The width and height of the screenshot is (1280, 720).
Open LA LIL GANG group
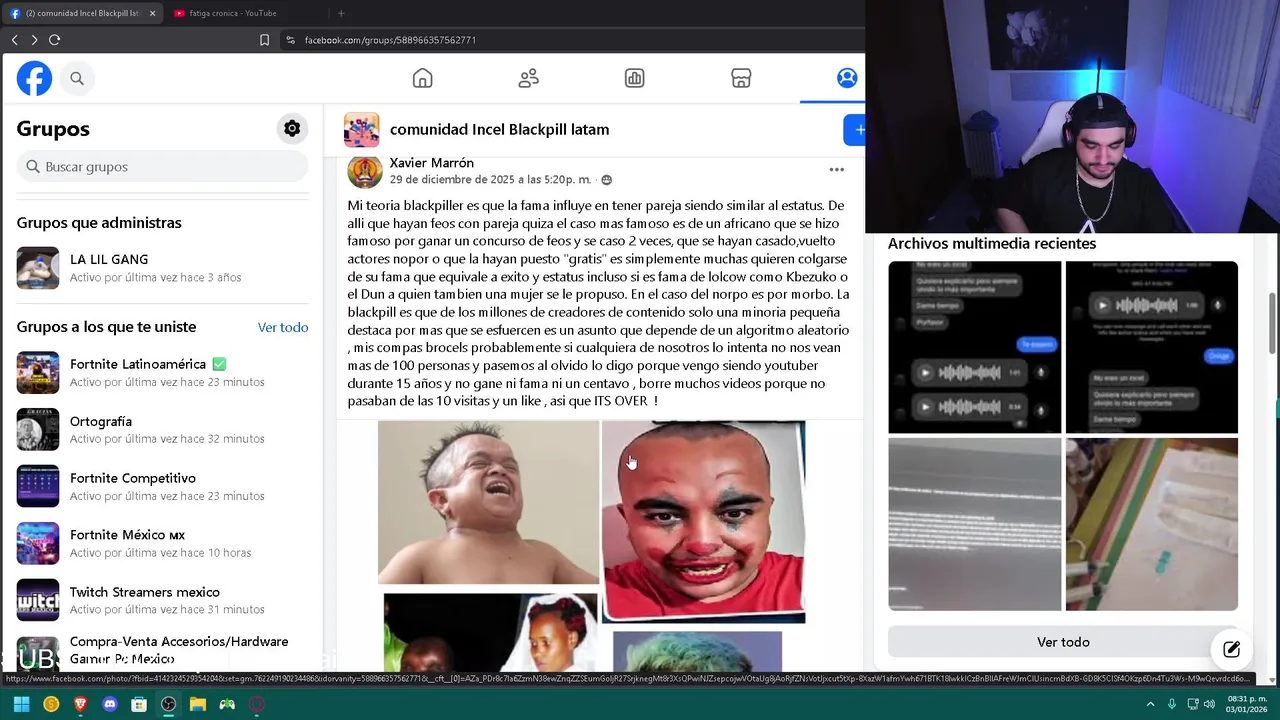pyautogui.click(x=162, y=268)
